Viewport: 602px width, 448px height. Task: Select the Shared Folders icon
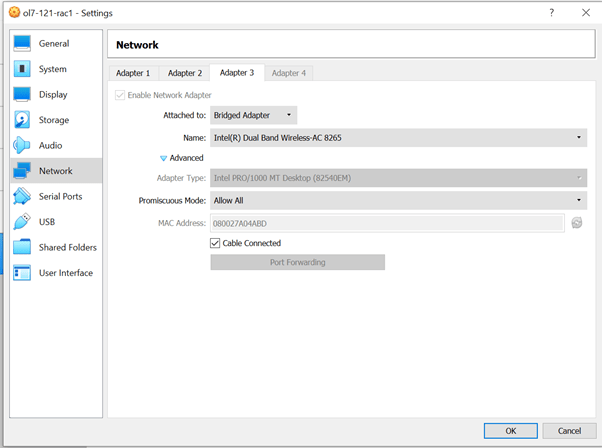[x=22, y=247]
